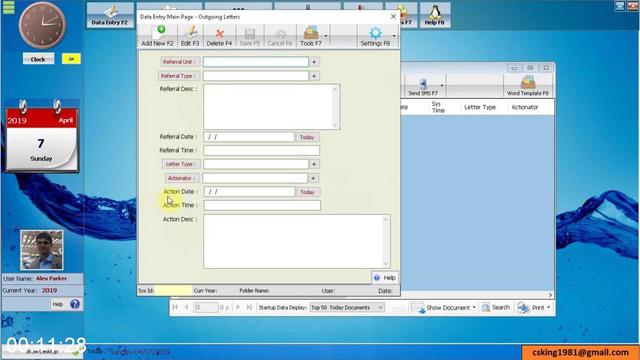The width and height of the screenshot is (640, 360).
Task: Click Send SMS F7 in back window
Action: [423, 87]
